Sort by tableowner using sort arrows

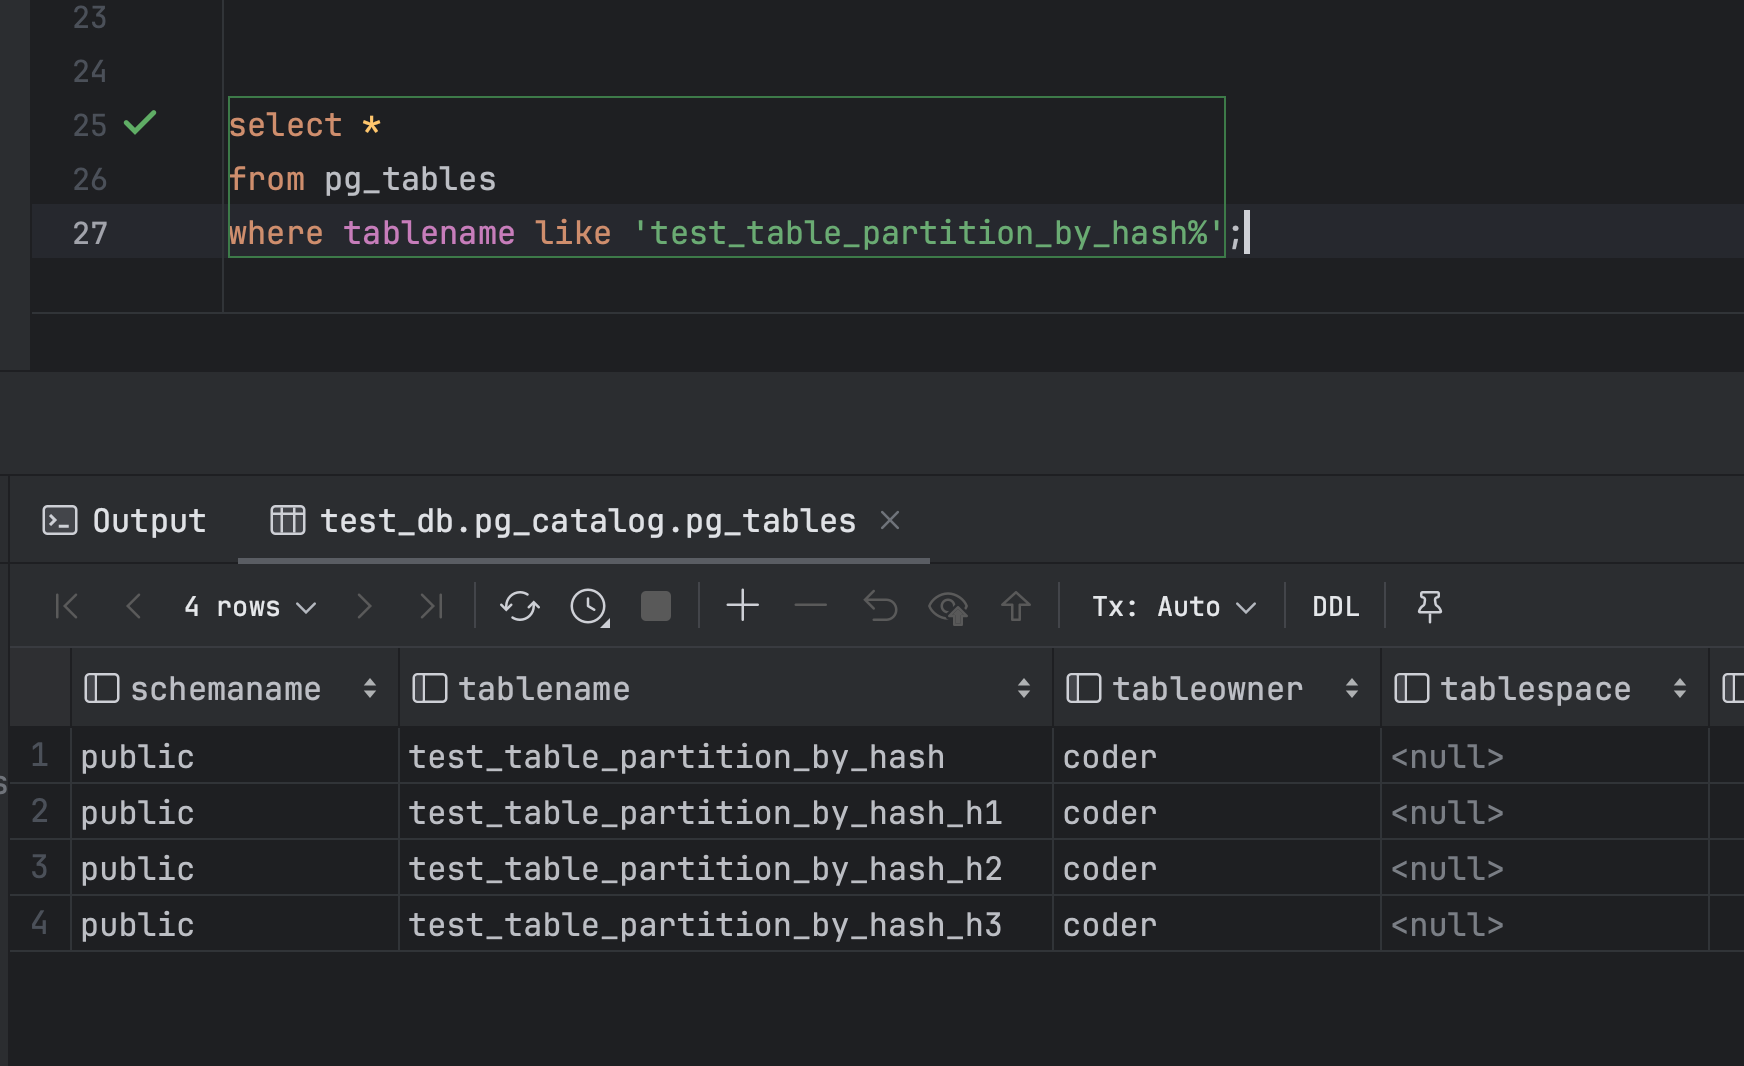(x=1352, y=688)
